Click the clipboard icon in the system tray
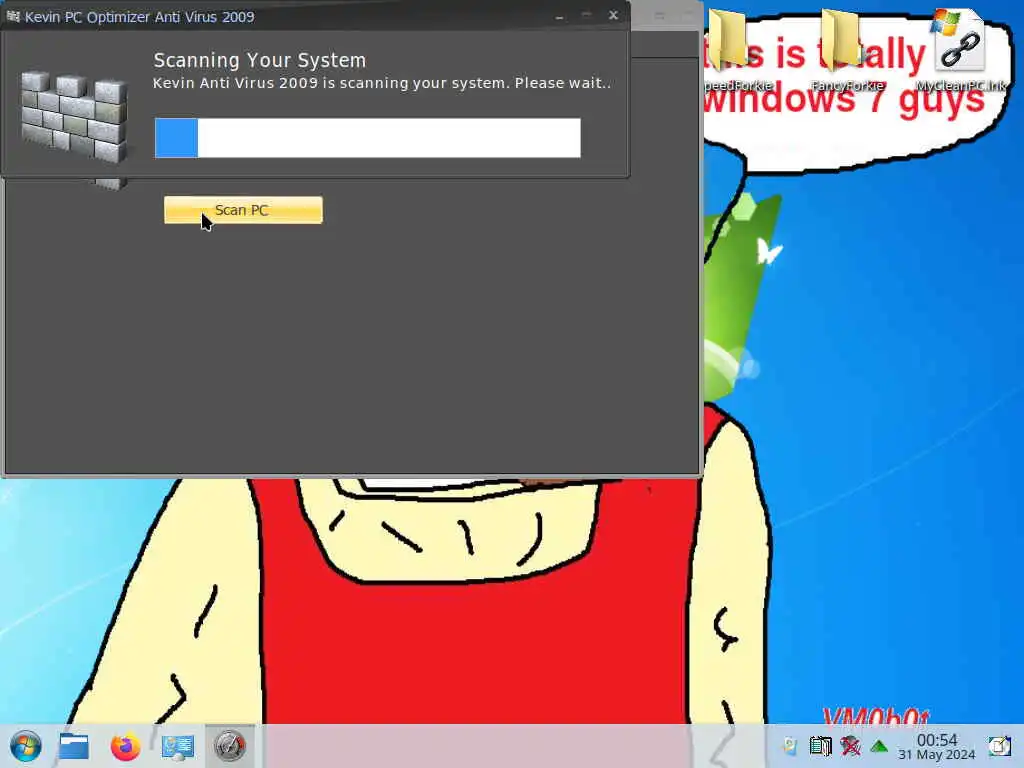Image resolution: width=1024 pixels, height=768 pixels. pyautogui.click(x=820, y=746)
